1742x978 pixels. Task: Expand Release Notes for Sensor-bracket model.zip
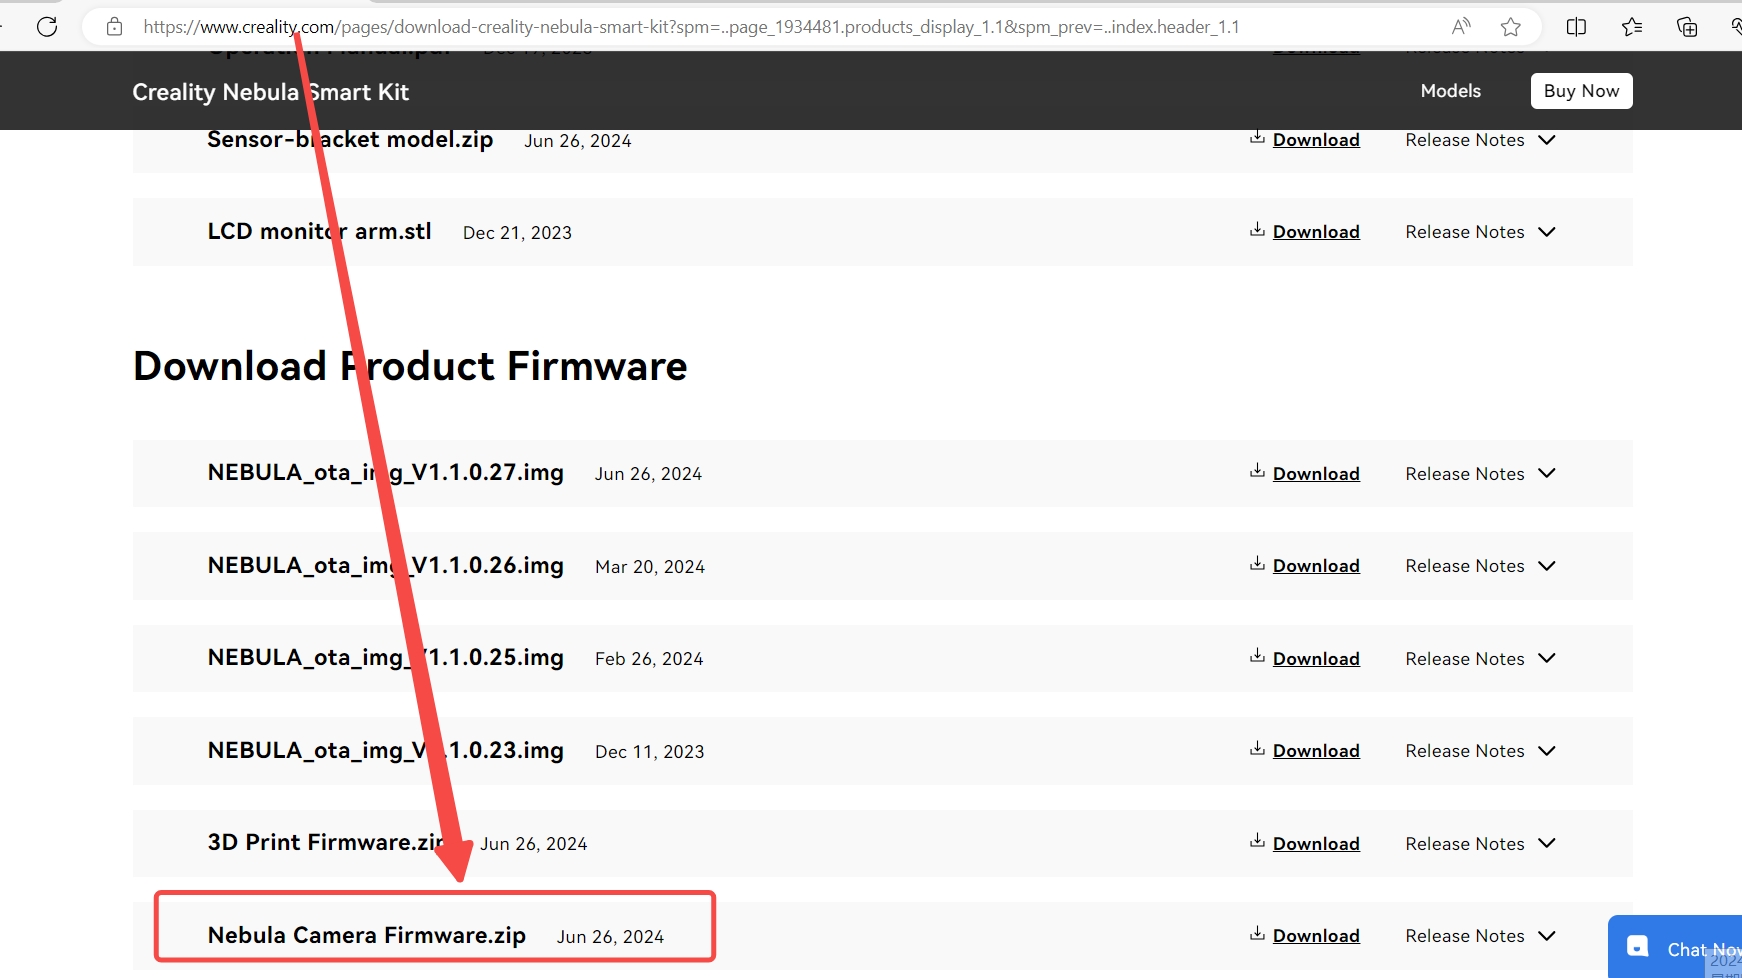tap(1480, 140)
